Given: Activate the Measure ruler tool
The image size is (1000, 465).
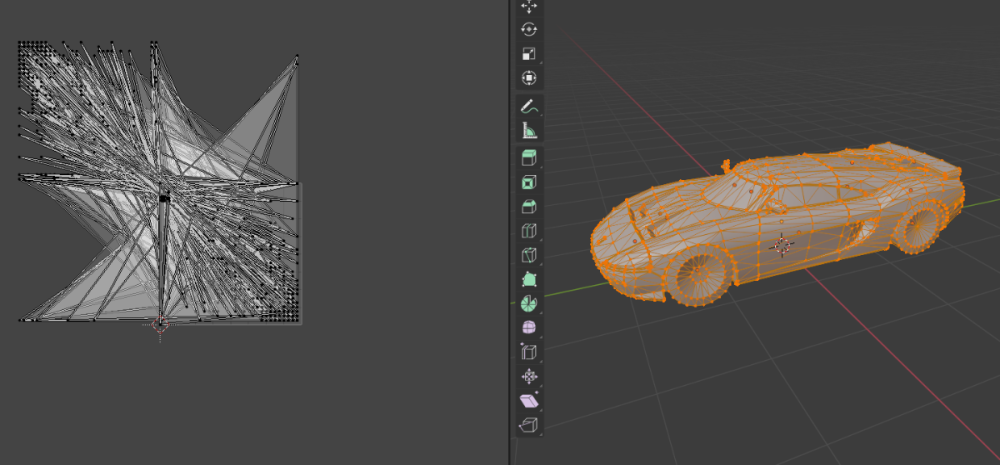Looking at the screenshot, I should click(529, 130).
